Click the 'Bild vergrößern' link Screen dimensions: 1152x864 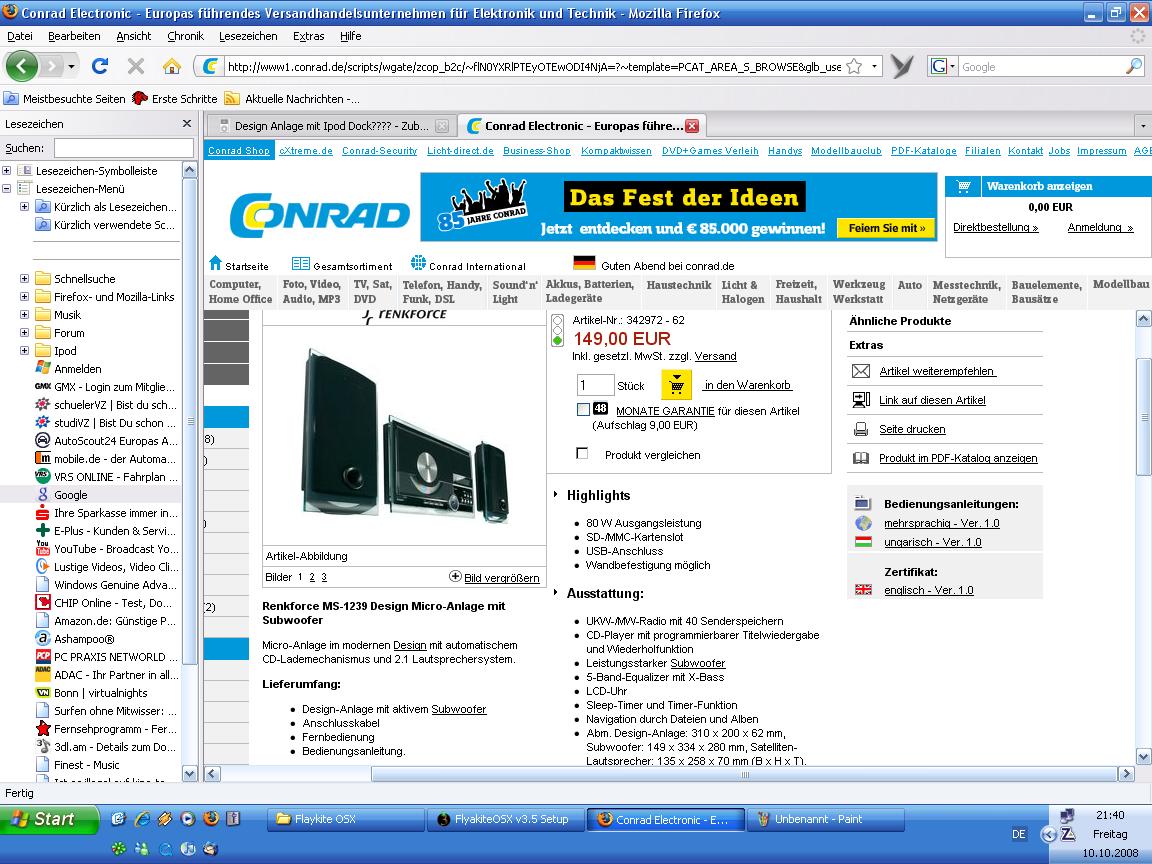click(x=502, y=577)
